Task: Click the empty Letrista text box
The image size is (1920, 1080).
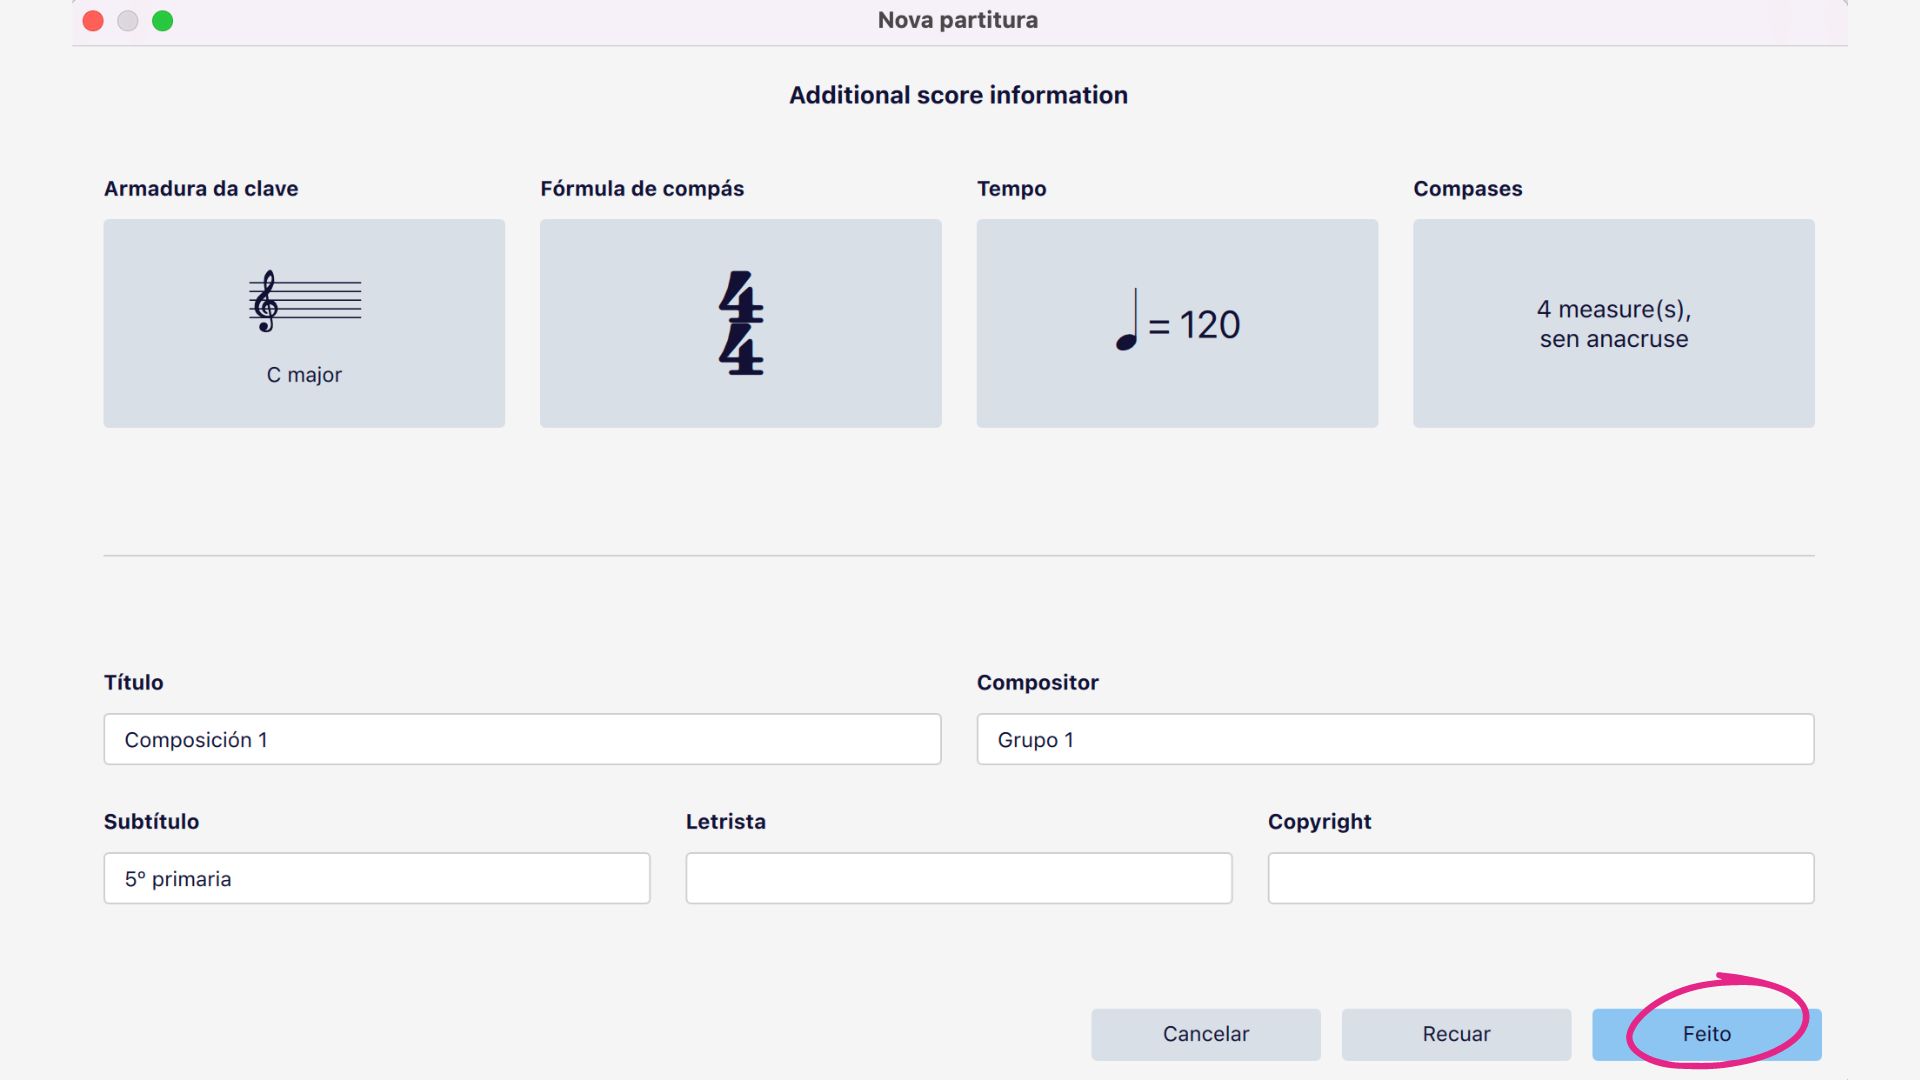Action: (x=958, y=878)
